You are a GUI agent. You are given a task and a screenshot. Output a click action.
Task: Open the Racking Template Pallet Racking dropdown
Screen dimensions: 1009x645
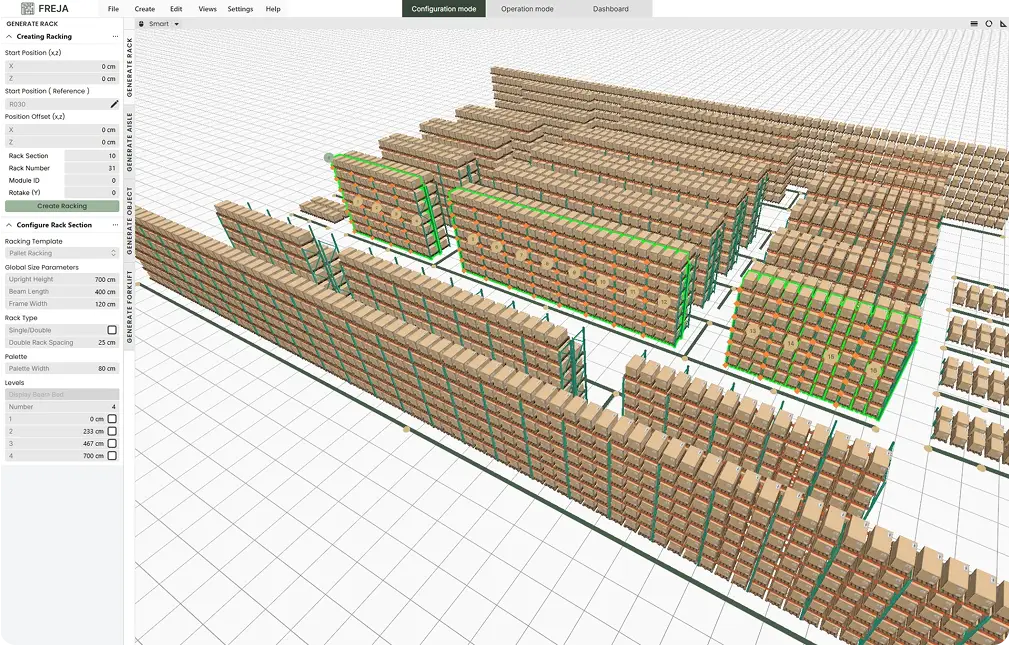coord(61,254)
